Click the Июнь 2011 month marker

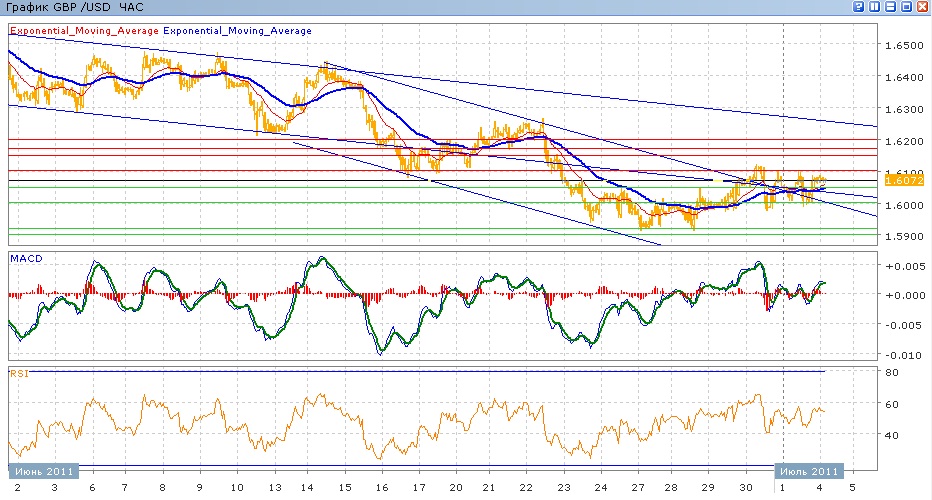43,471
